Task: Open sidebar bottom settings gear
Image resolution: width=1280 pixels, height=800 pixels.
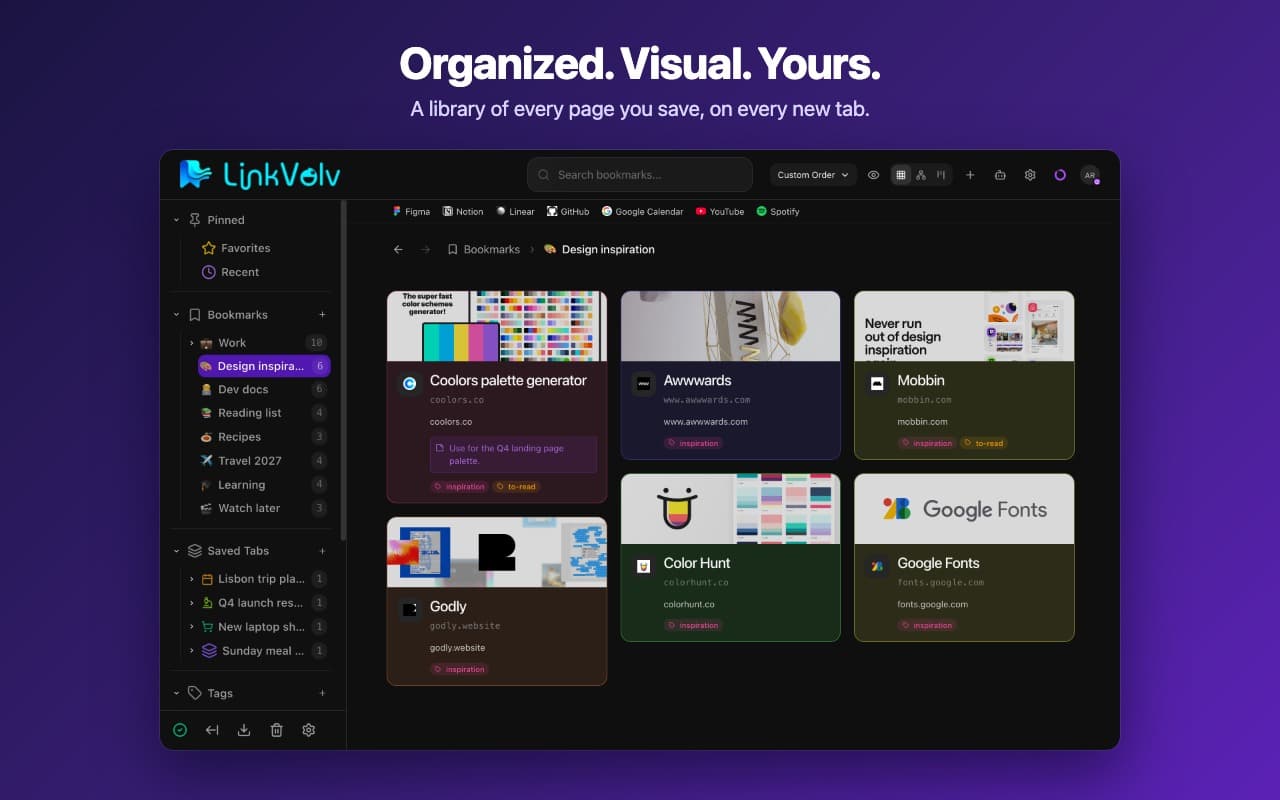Action: coord(309,730)
